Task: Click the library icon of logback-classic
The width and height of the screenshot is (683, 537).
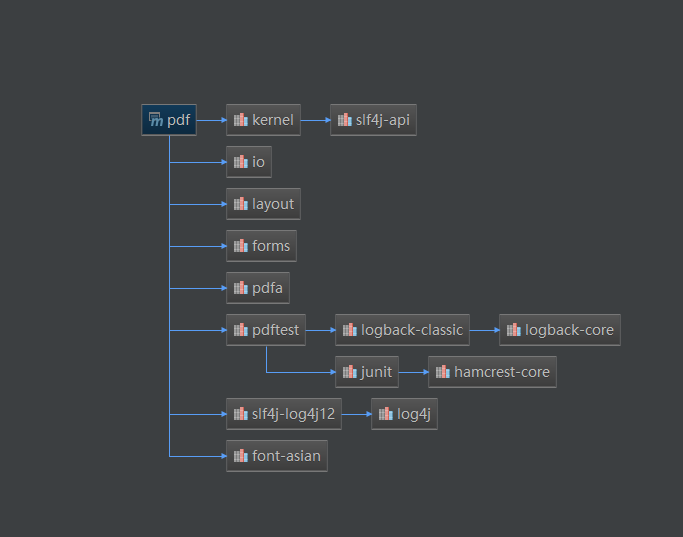Action: coord(349,330)
